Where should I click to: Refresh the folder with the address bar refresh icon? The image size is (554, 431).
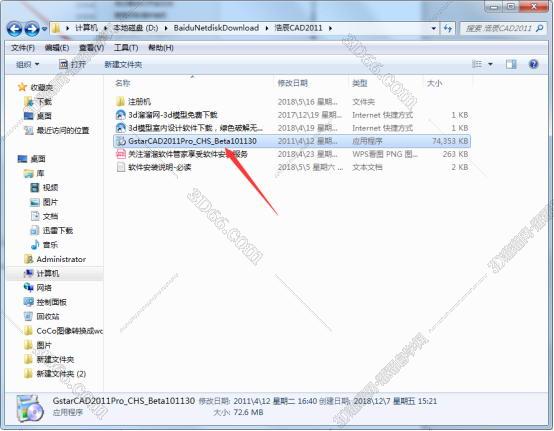pos(448,28)
